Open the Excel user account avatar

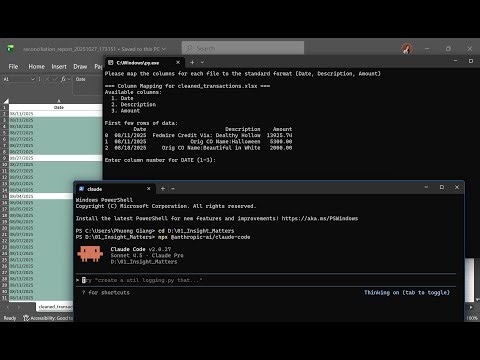click(407, 49)
